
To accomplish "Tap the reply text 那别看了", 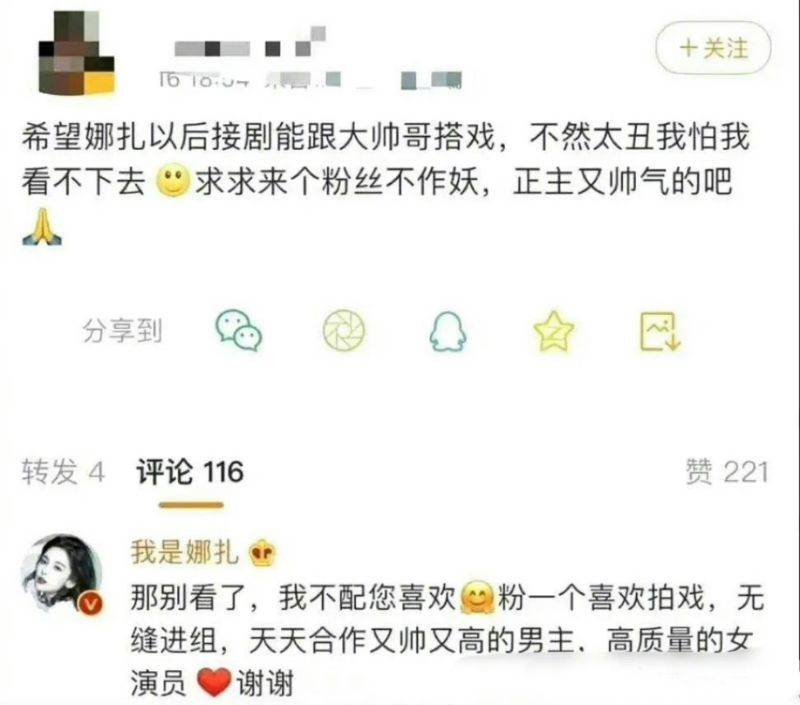I will pos(448,640).
